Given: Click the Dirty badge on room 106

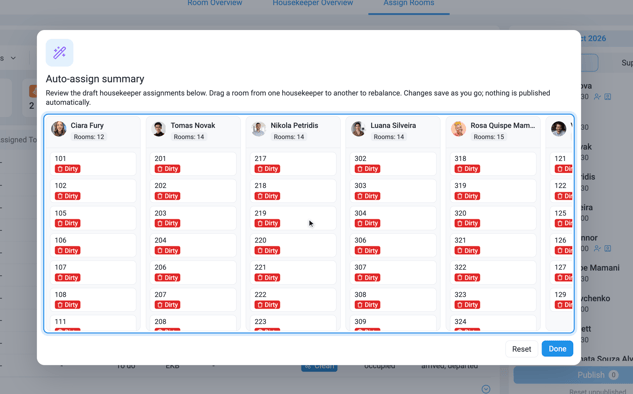Looking at the screenshot, I should click(x=68, y=251).
